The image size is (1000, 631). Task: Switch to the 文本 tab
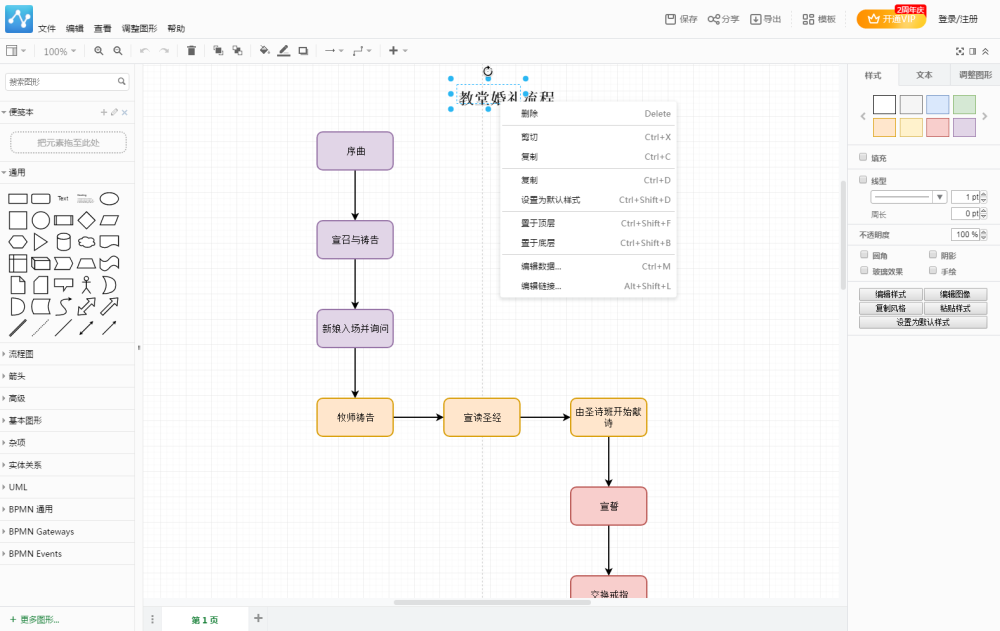tap(924, 75)
